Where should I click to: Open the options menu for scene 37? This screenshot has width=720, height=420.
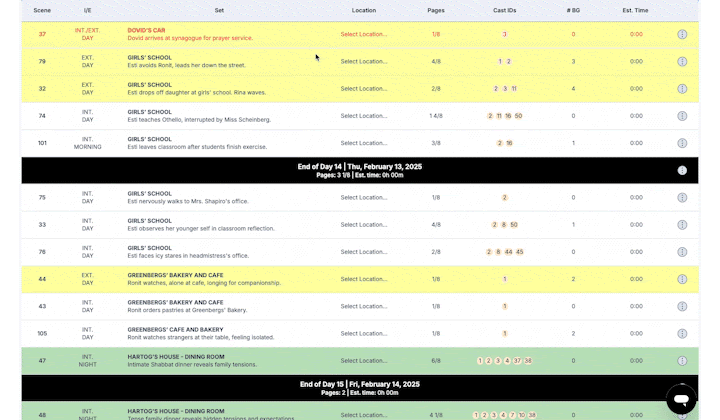click(682, 34)
